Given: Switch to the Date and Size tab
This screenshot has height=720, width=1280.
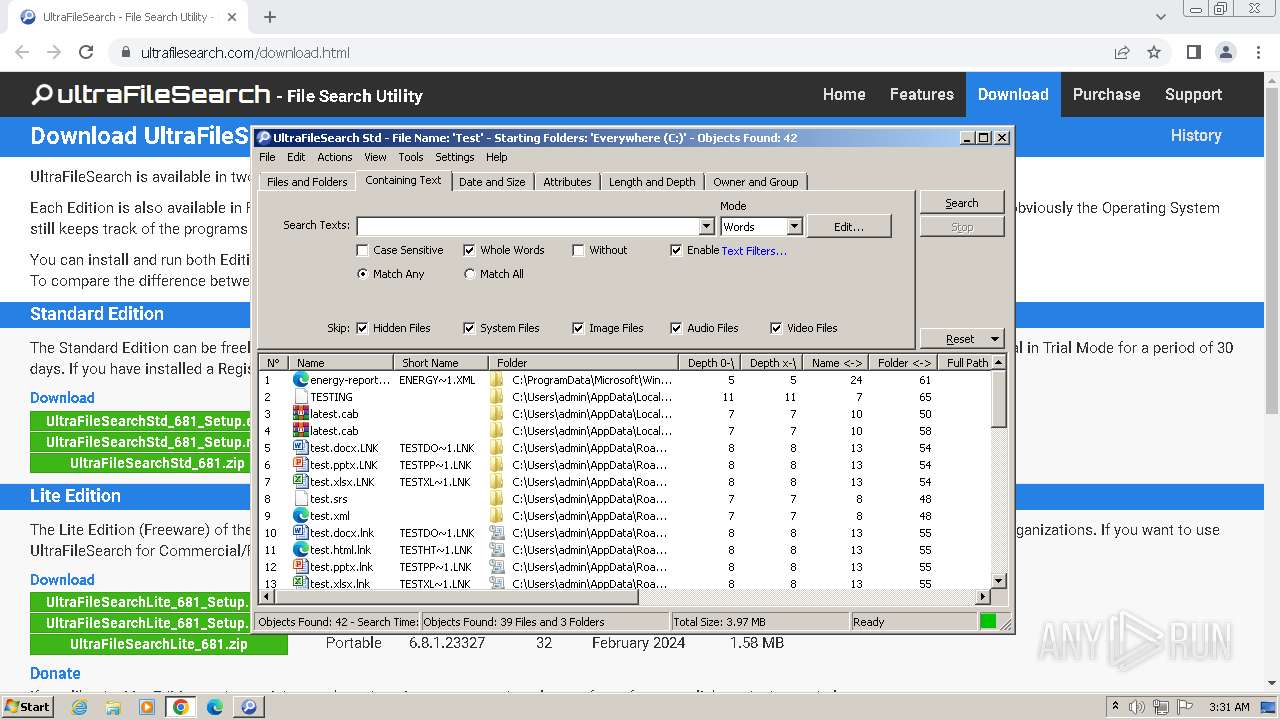Looking at the screenshot, I should pyautogui.click(x=492, y=182).
